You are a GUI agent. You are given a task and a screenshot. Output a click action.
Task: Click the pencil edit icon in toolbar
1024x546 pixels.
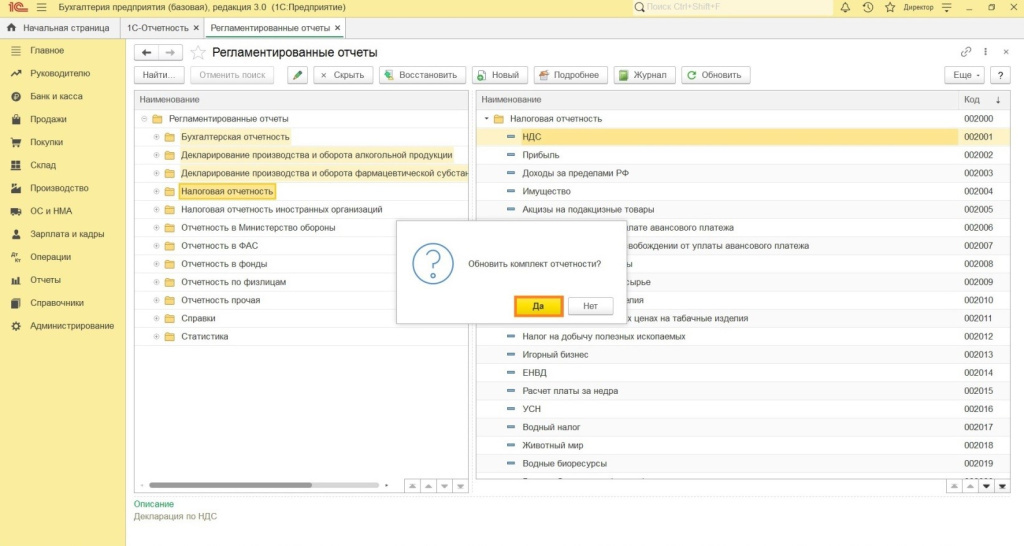coord(297,75)
